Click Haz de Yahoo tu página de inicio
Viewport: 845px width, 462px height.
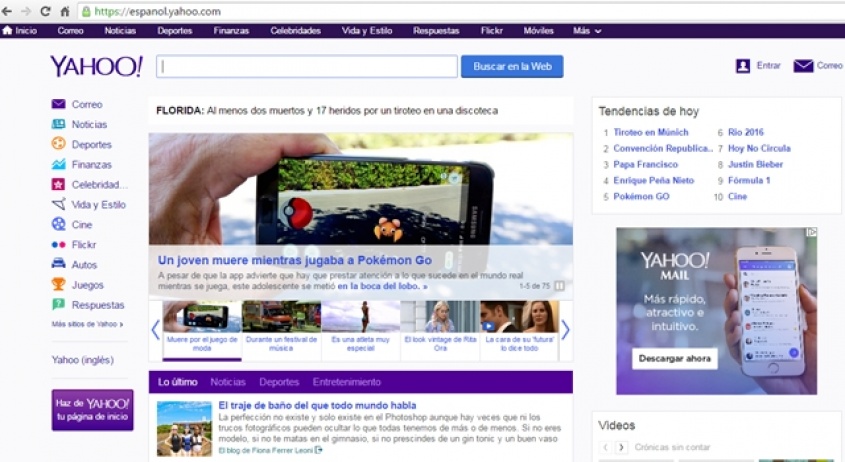pyautogui.click(x=93, y=410)
